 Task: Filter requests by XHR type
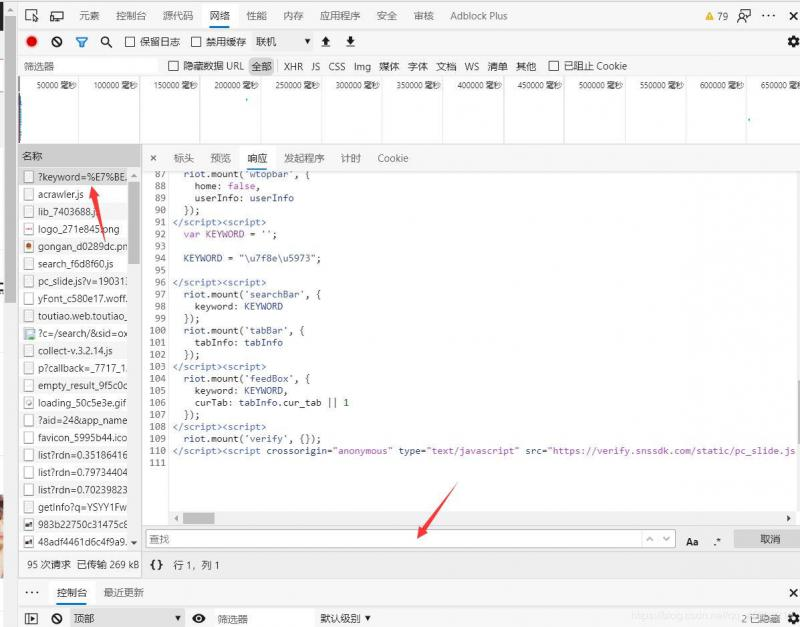click(x=293, y=66)
